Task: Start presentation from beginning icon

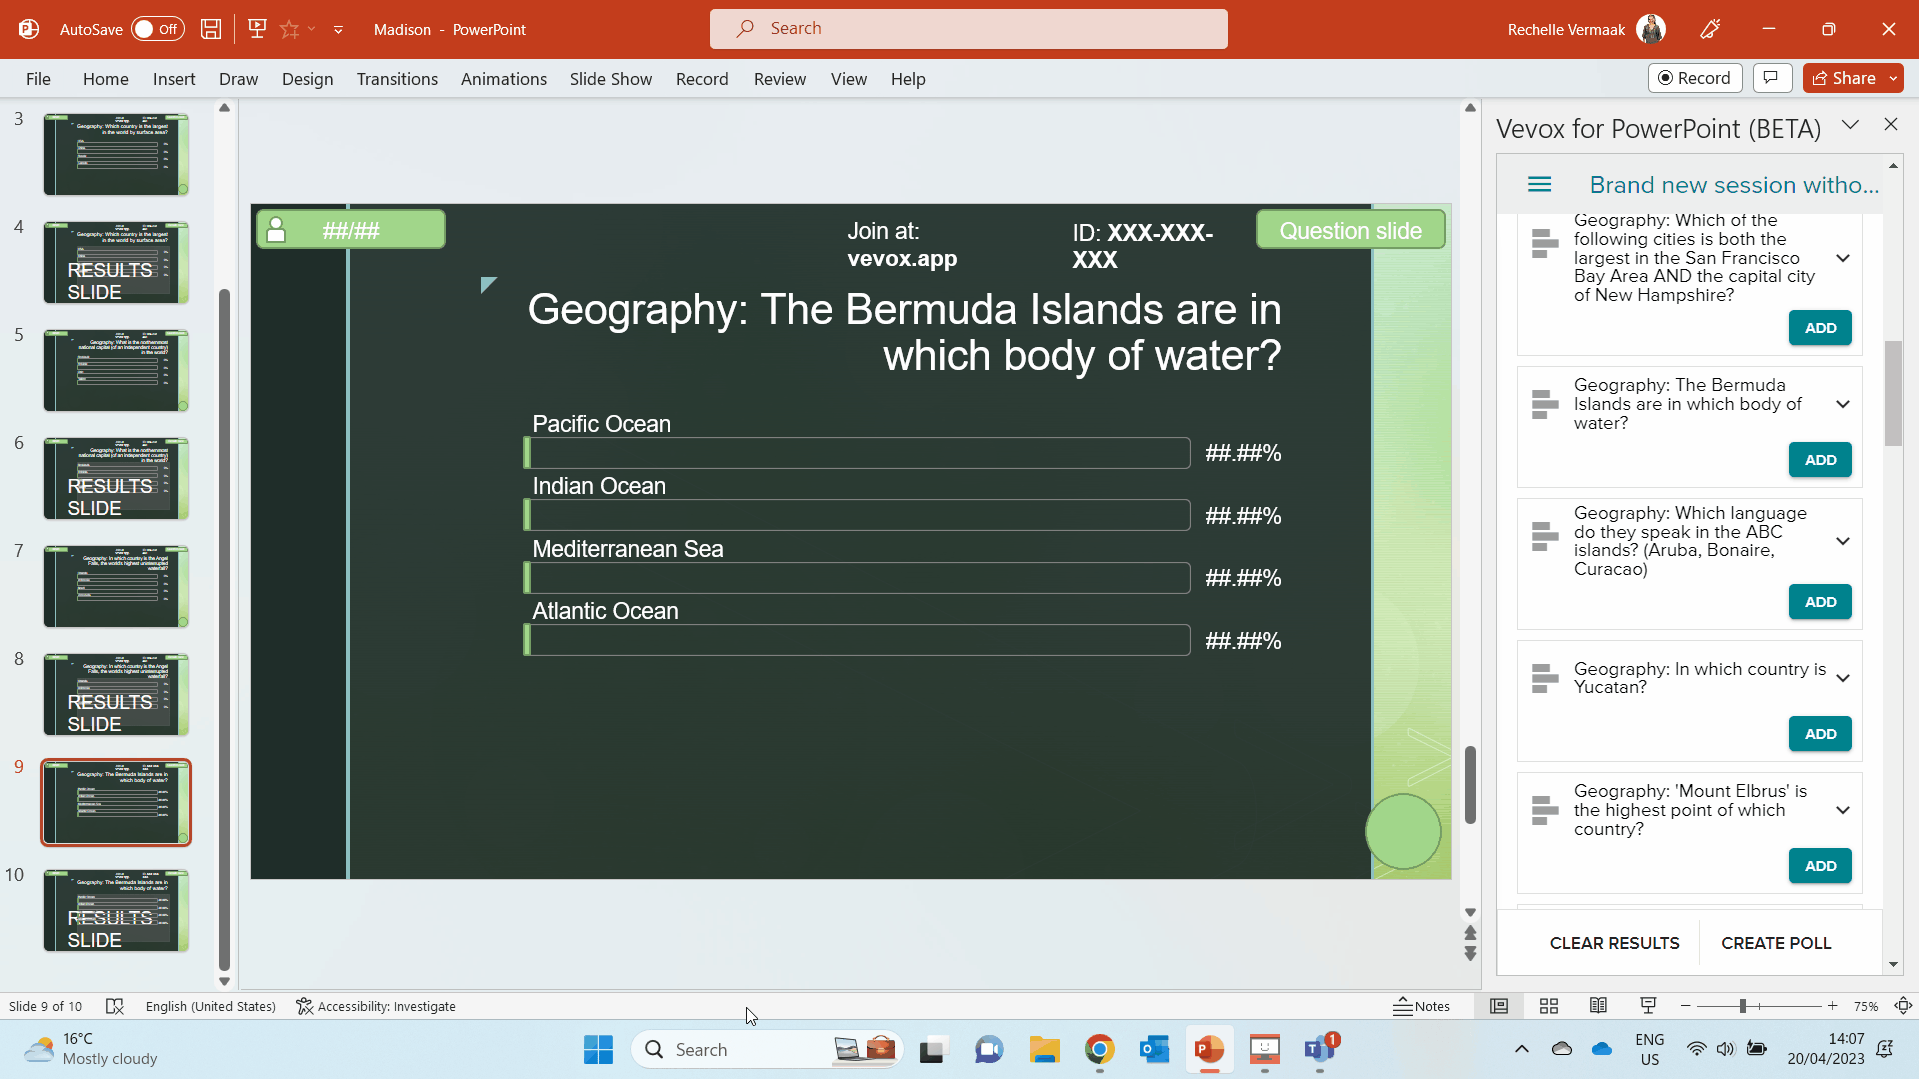Action: click(x=257, y=29)
